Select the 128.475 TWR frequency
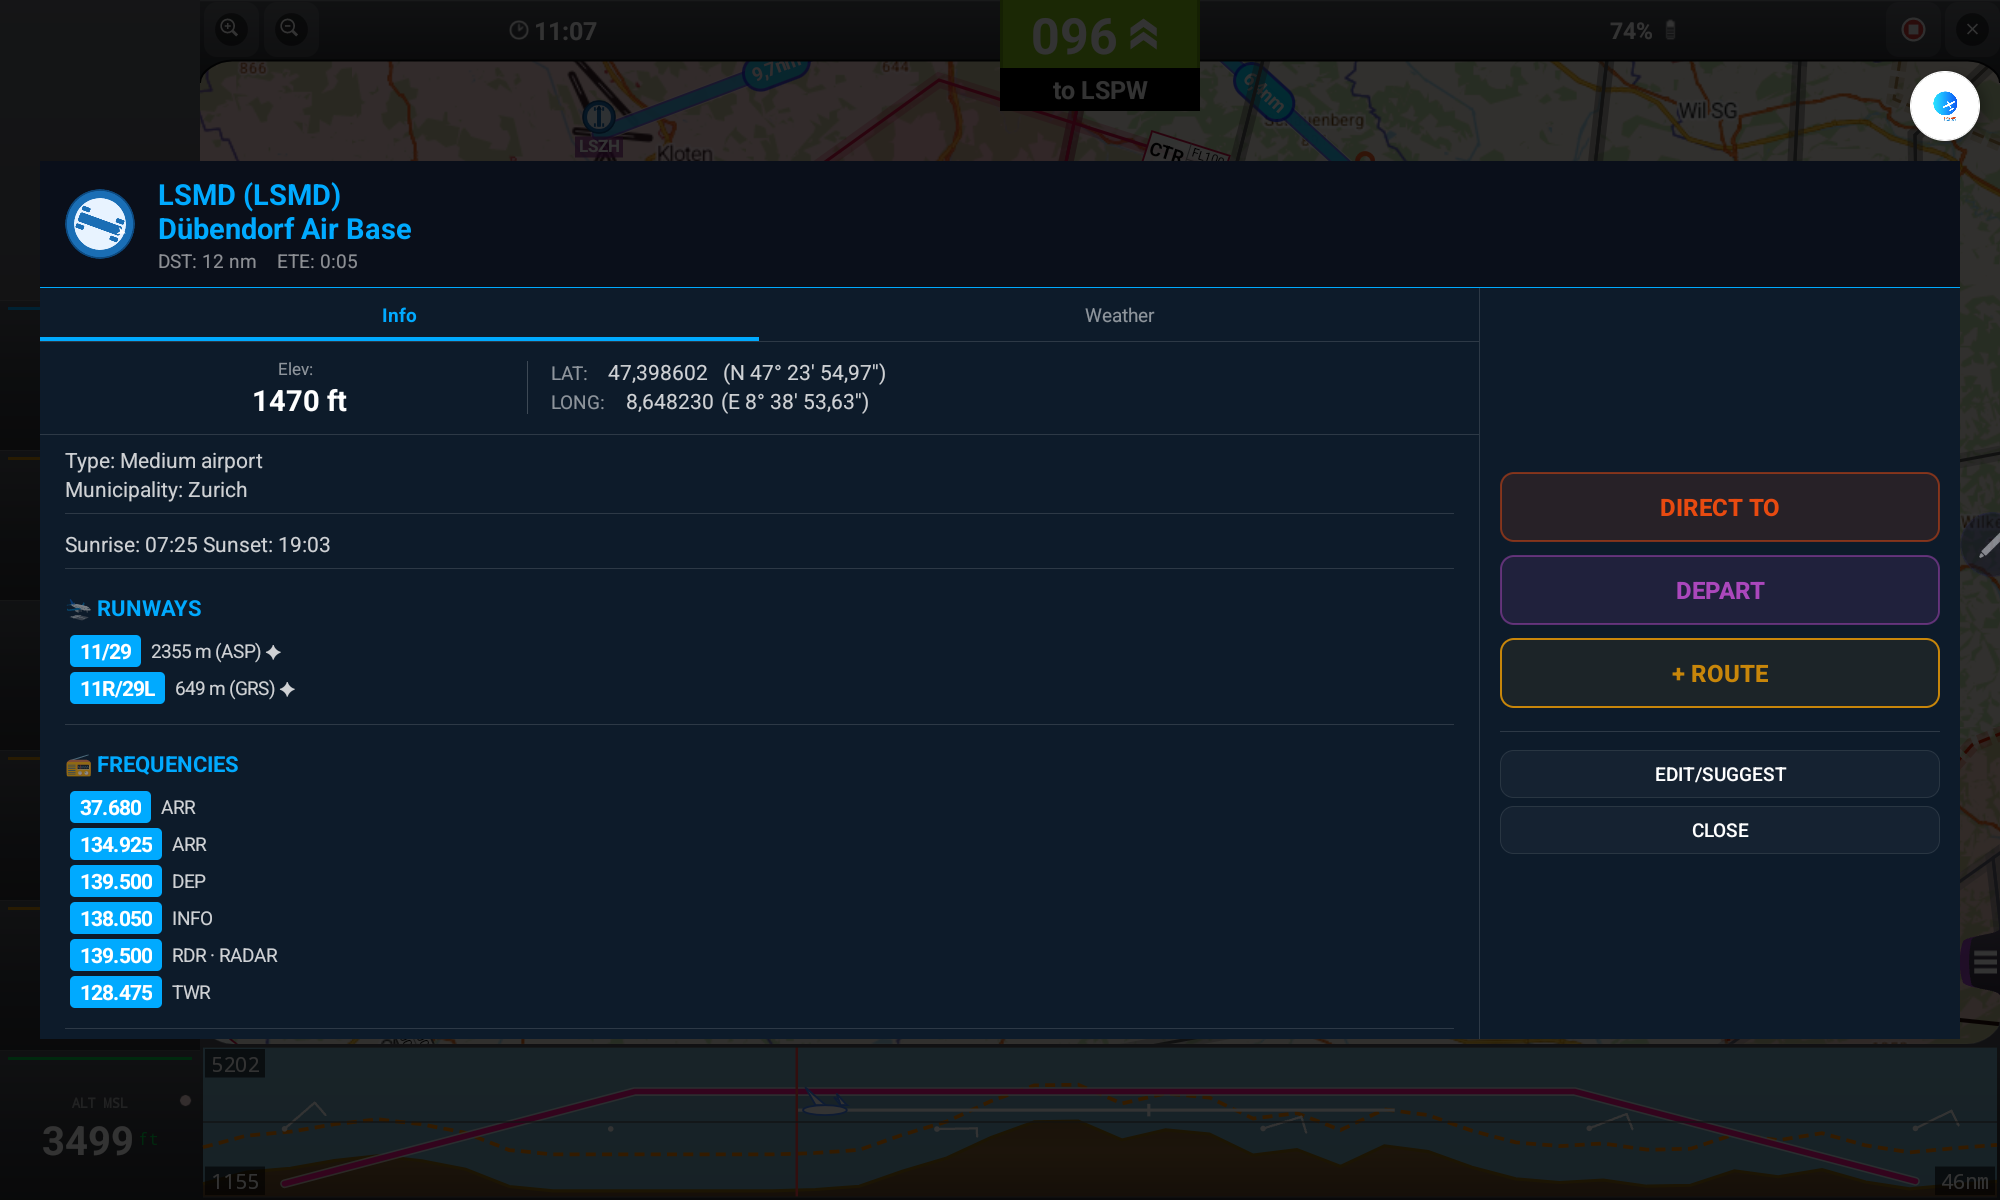 click(x=140, y=992)
